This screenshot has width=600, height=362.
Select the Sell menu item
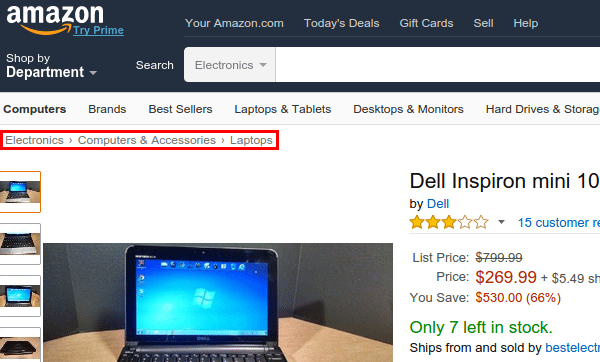pos(483,23)
